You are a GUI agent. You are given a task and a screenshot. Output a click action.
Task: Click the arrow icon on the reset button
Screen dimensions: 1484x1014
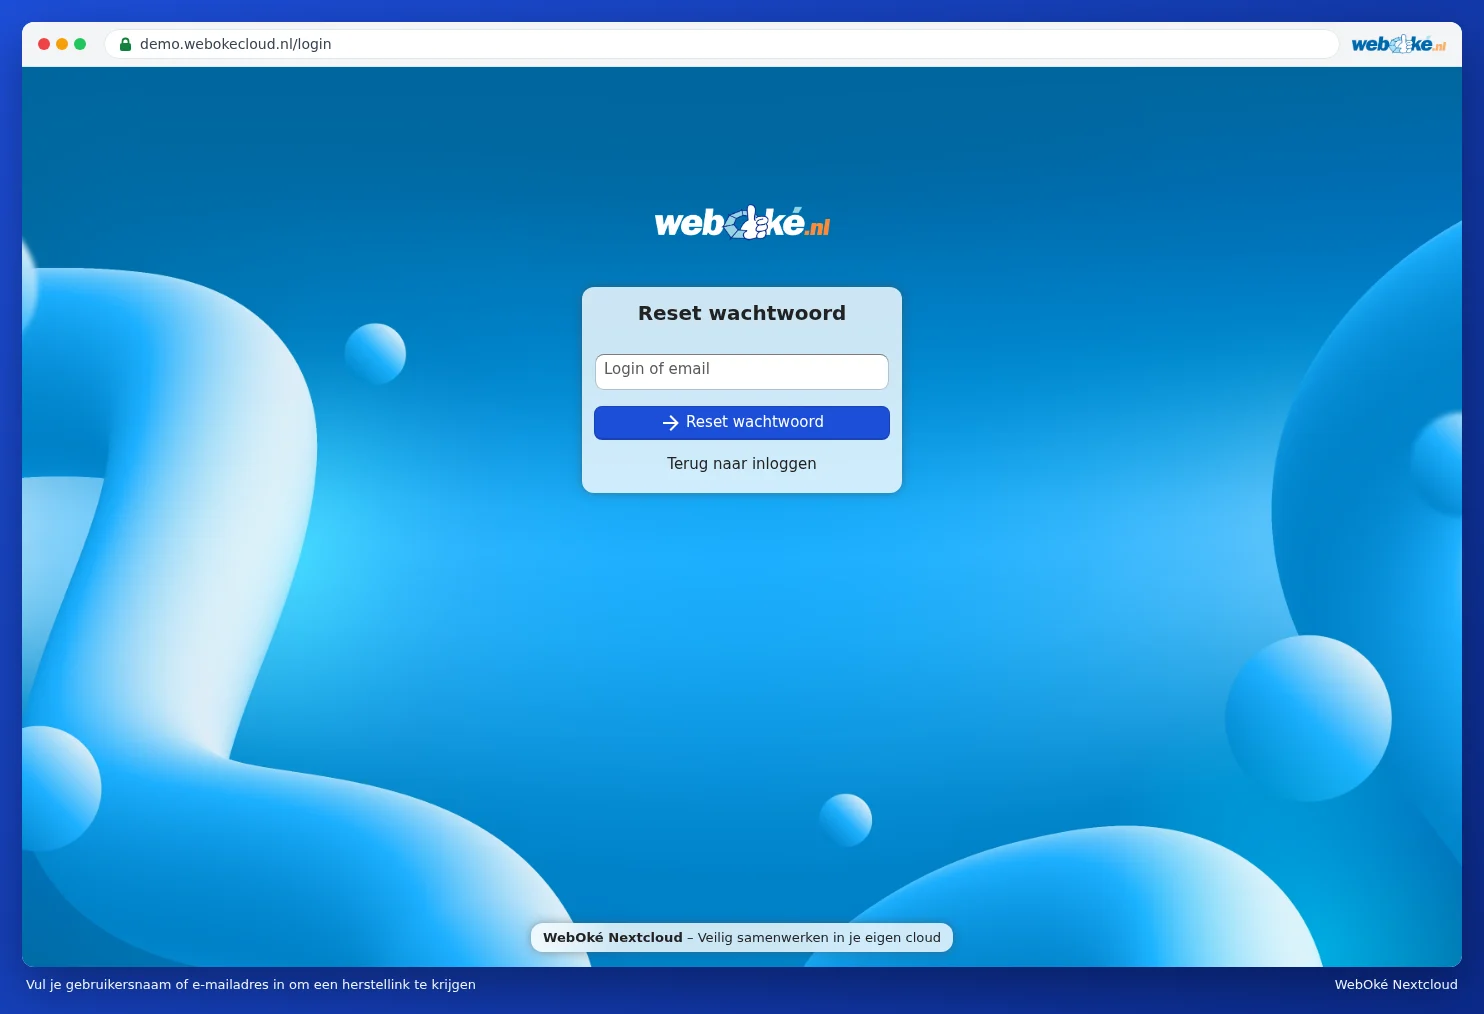tap(670, 423)
